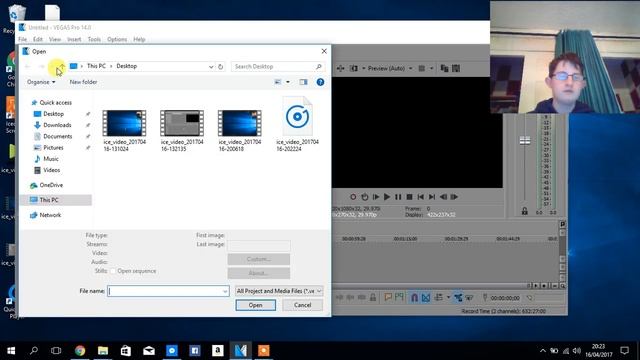Click the timeline zoom magnifier icon
This screenshot has width=640, height=360.
point(562,286)
